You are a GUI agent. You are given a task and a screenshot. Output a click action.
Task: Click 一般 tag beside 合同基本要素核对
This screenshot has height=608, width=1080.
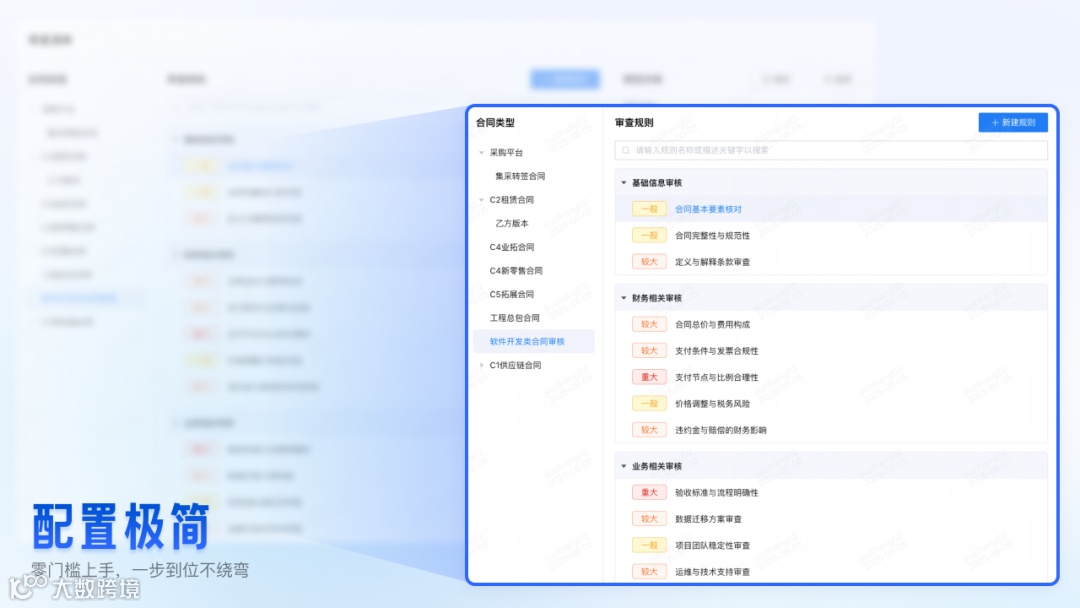coord(649,209)
